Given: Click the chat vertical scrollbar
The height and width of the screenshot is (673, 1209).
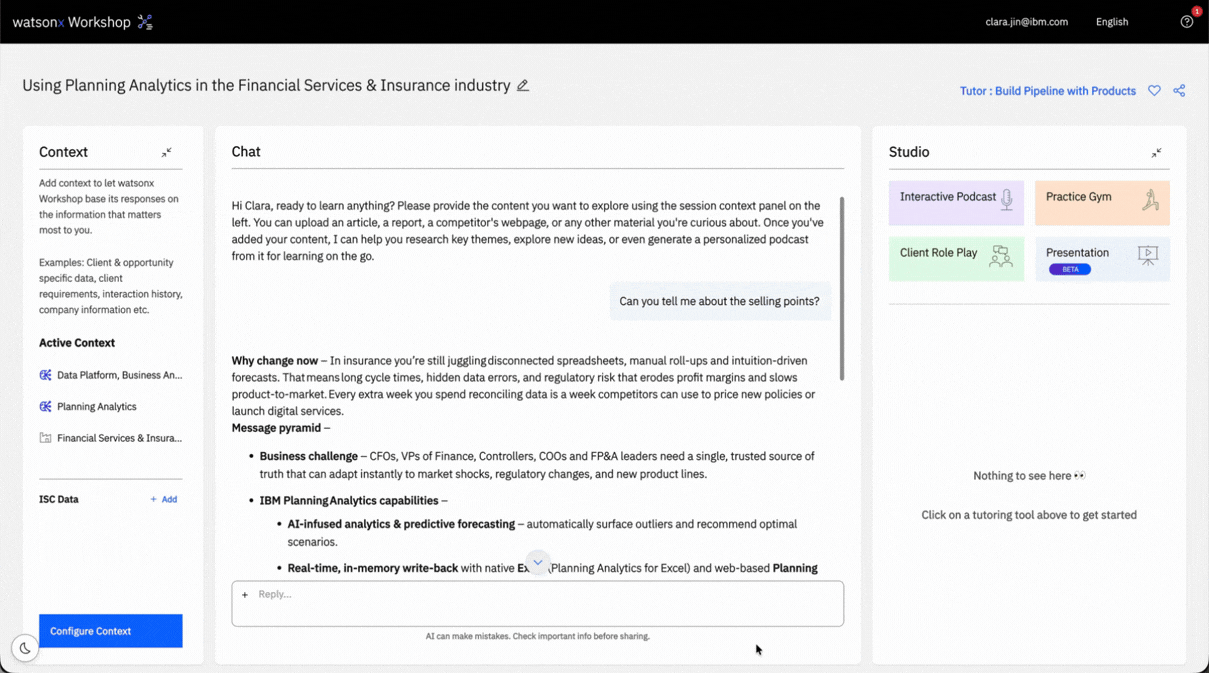Looking at the screenshot, I should coord(842,288).
